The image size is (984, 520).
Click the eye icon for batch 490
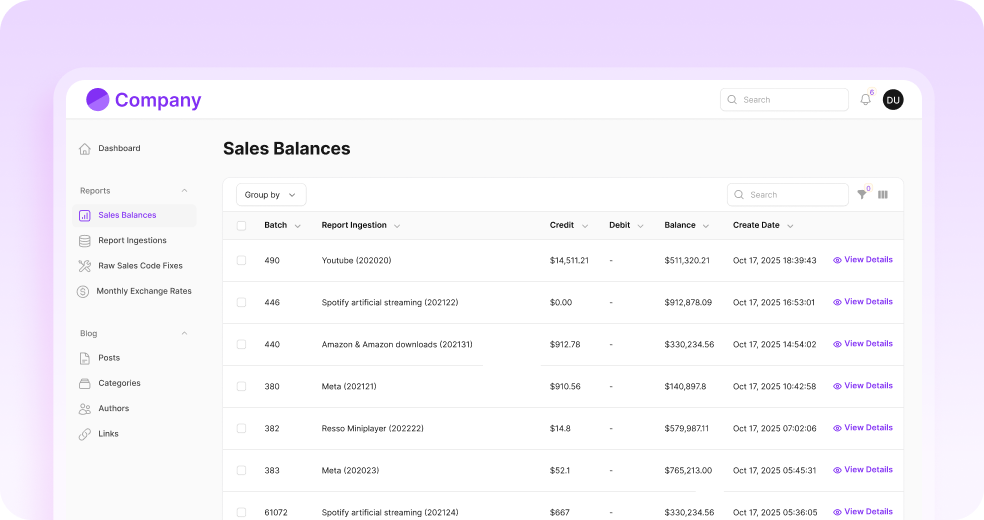pos(837,260)
